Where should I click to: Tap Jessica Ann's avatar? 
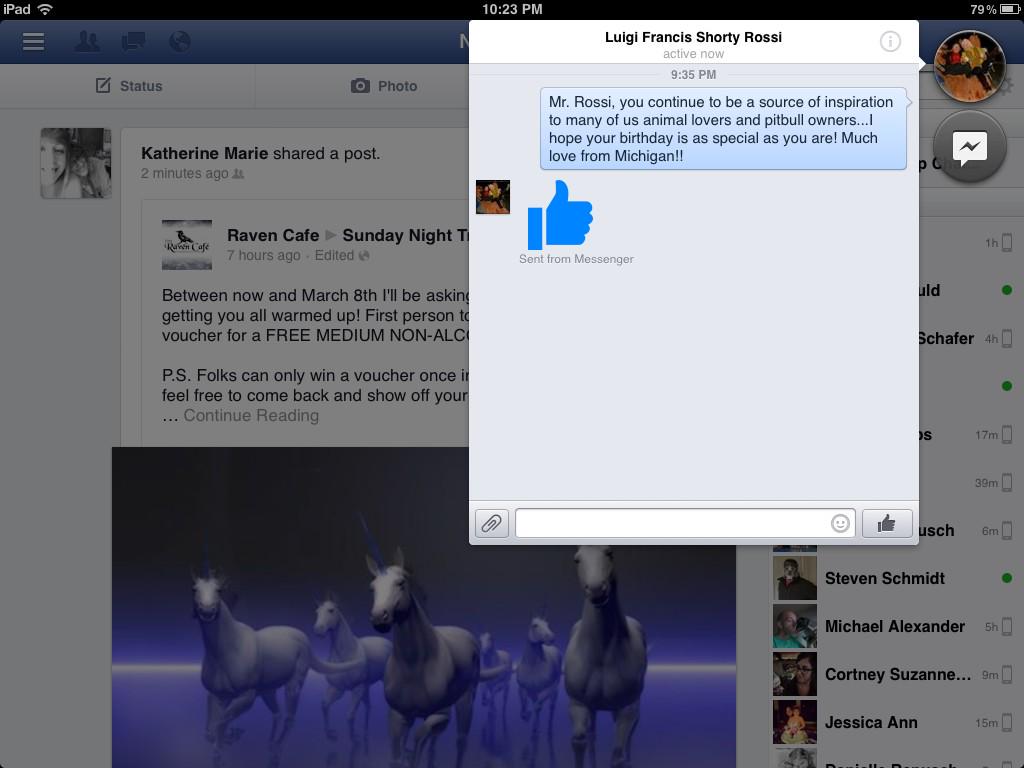tap(795, 722)
